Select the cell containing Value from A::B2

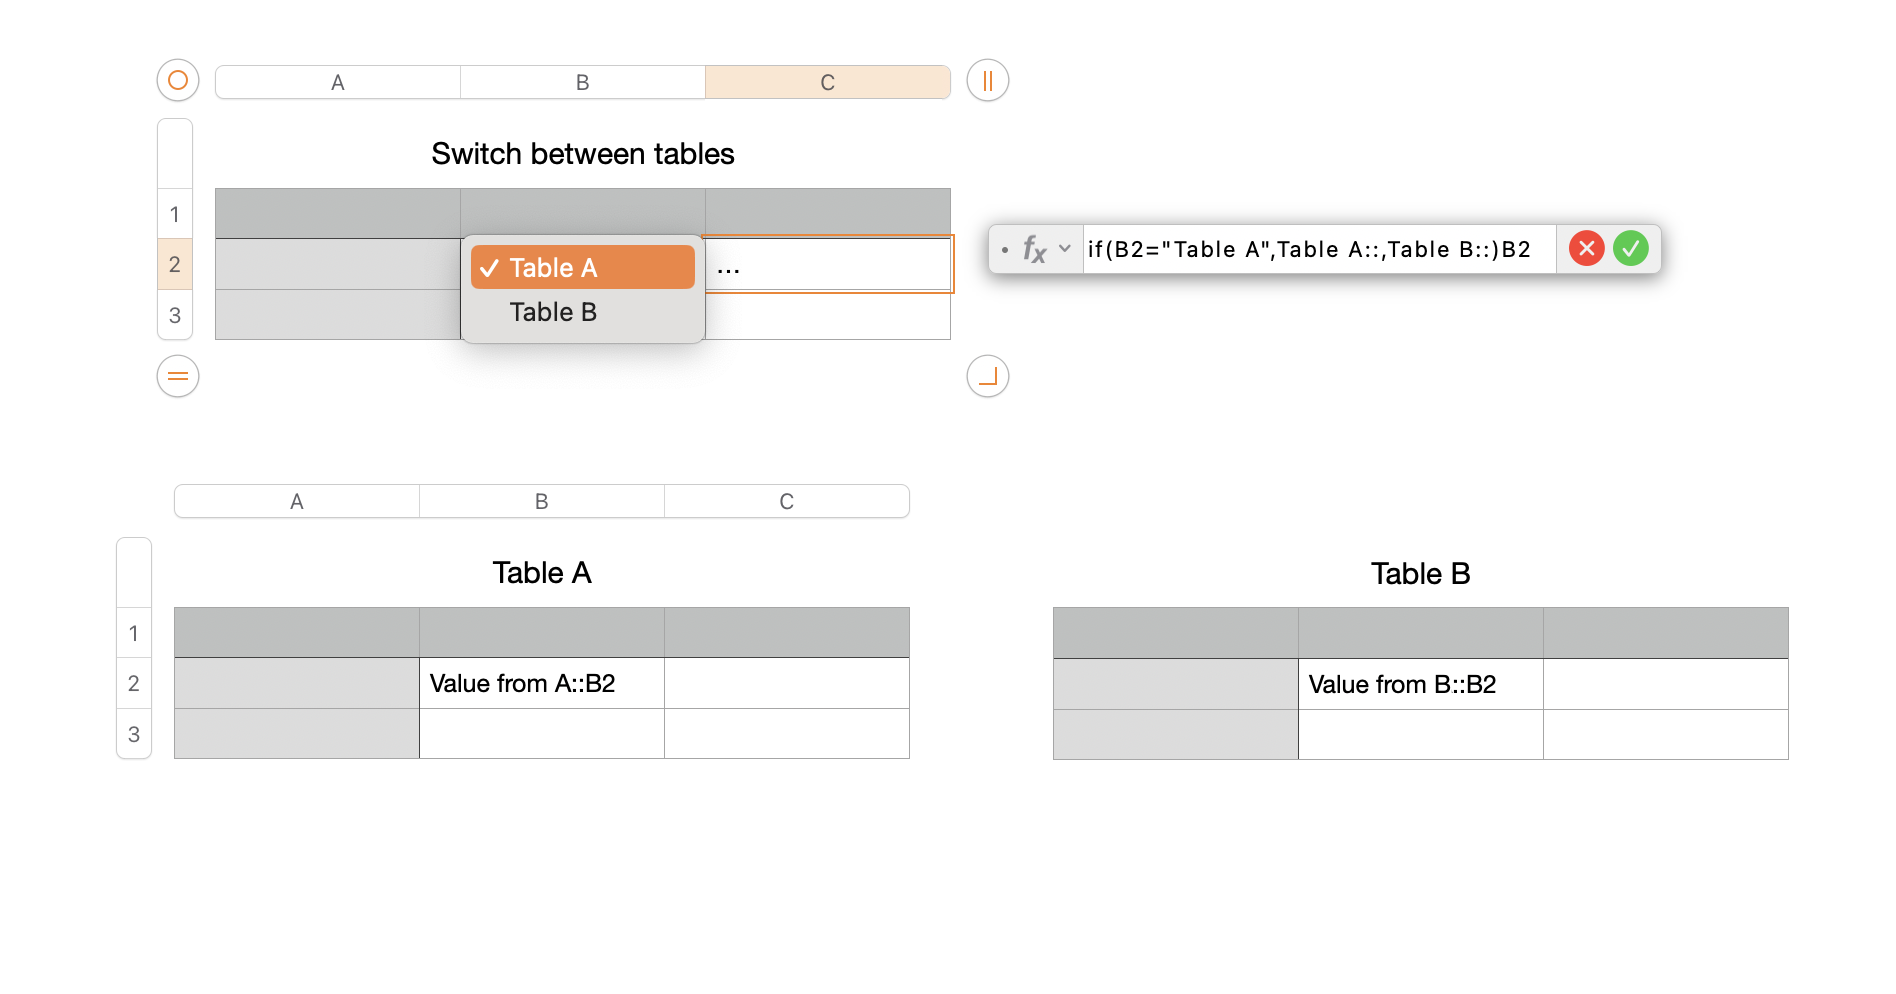(541, 684)
